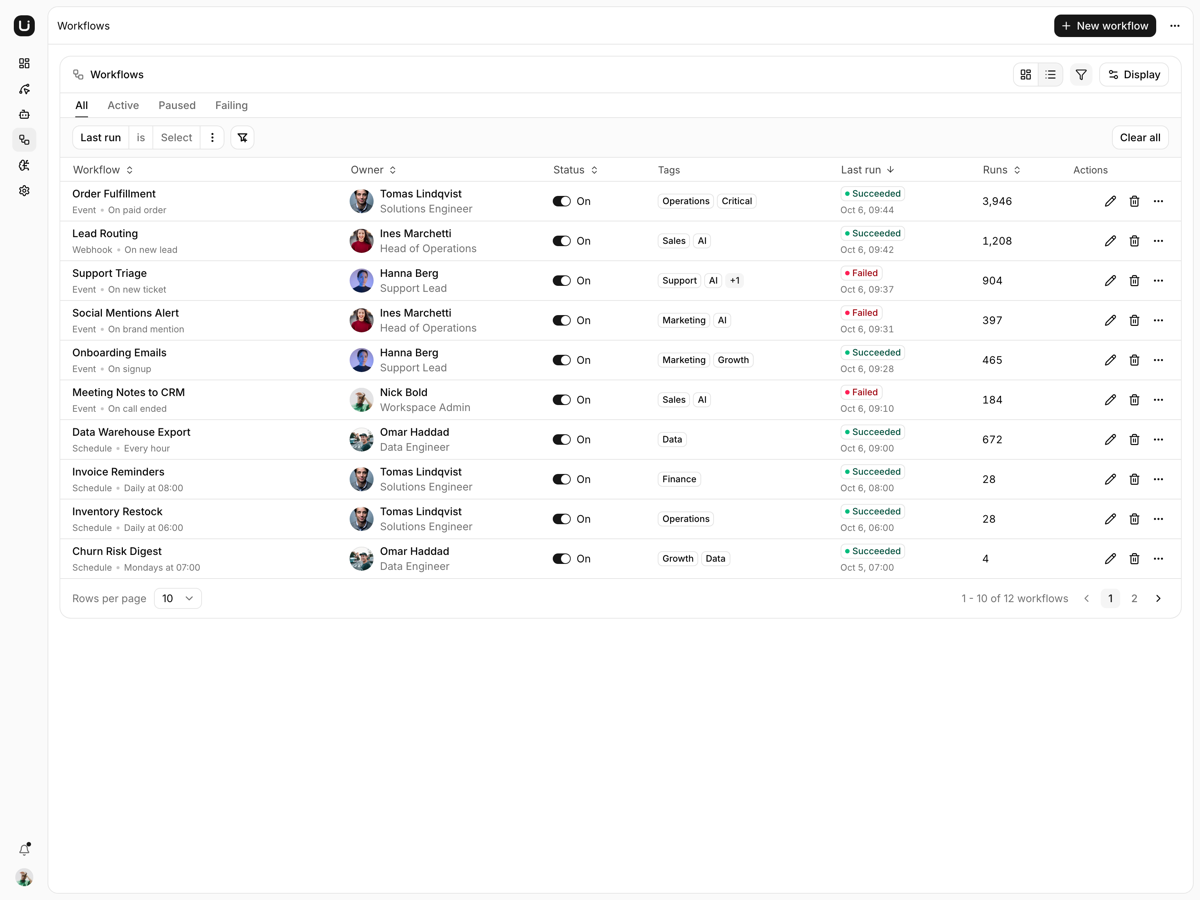Click Clear all filters

click(x=1140, y=138)
